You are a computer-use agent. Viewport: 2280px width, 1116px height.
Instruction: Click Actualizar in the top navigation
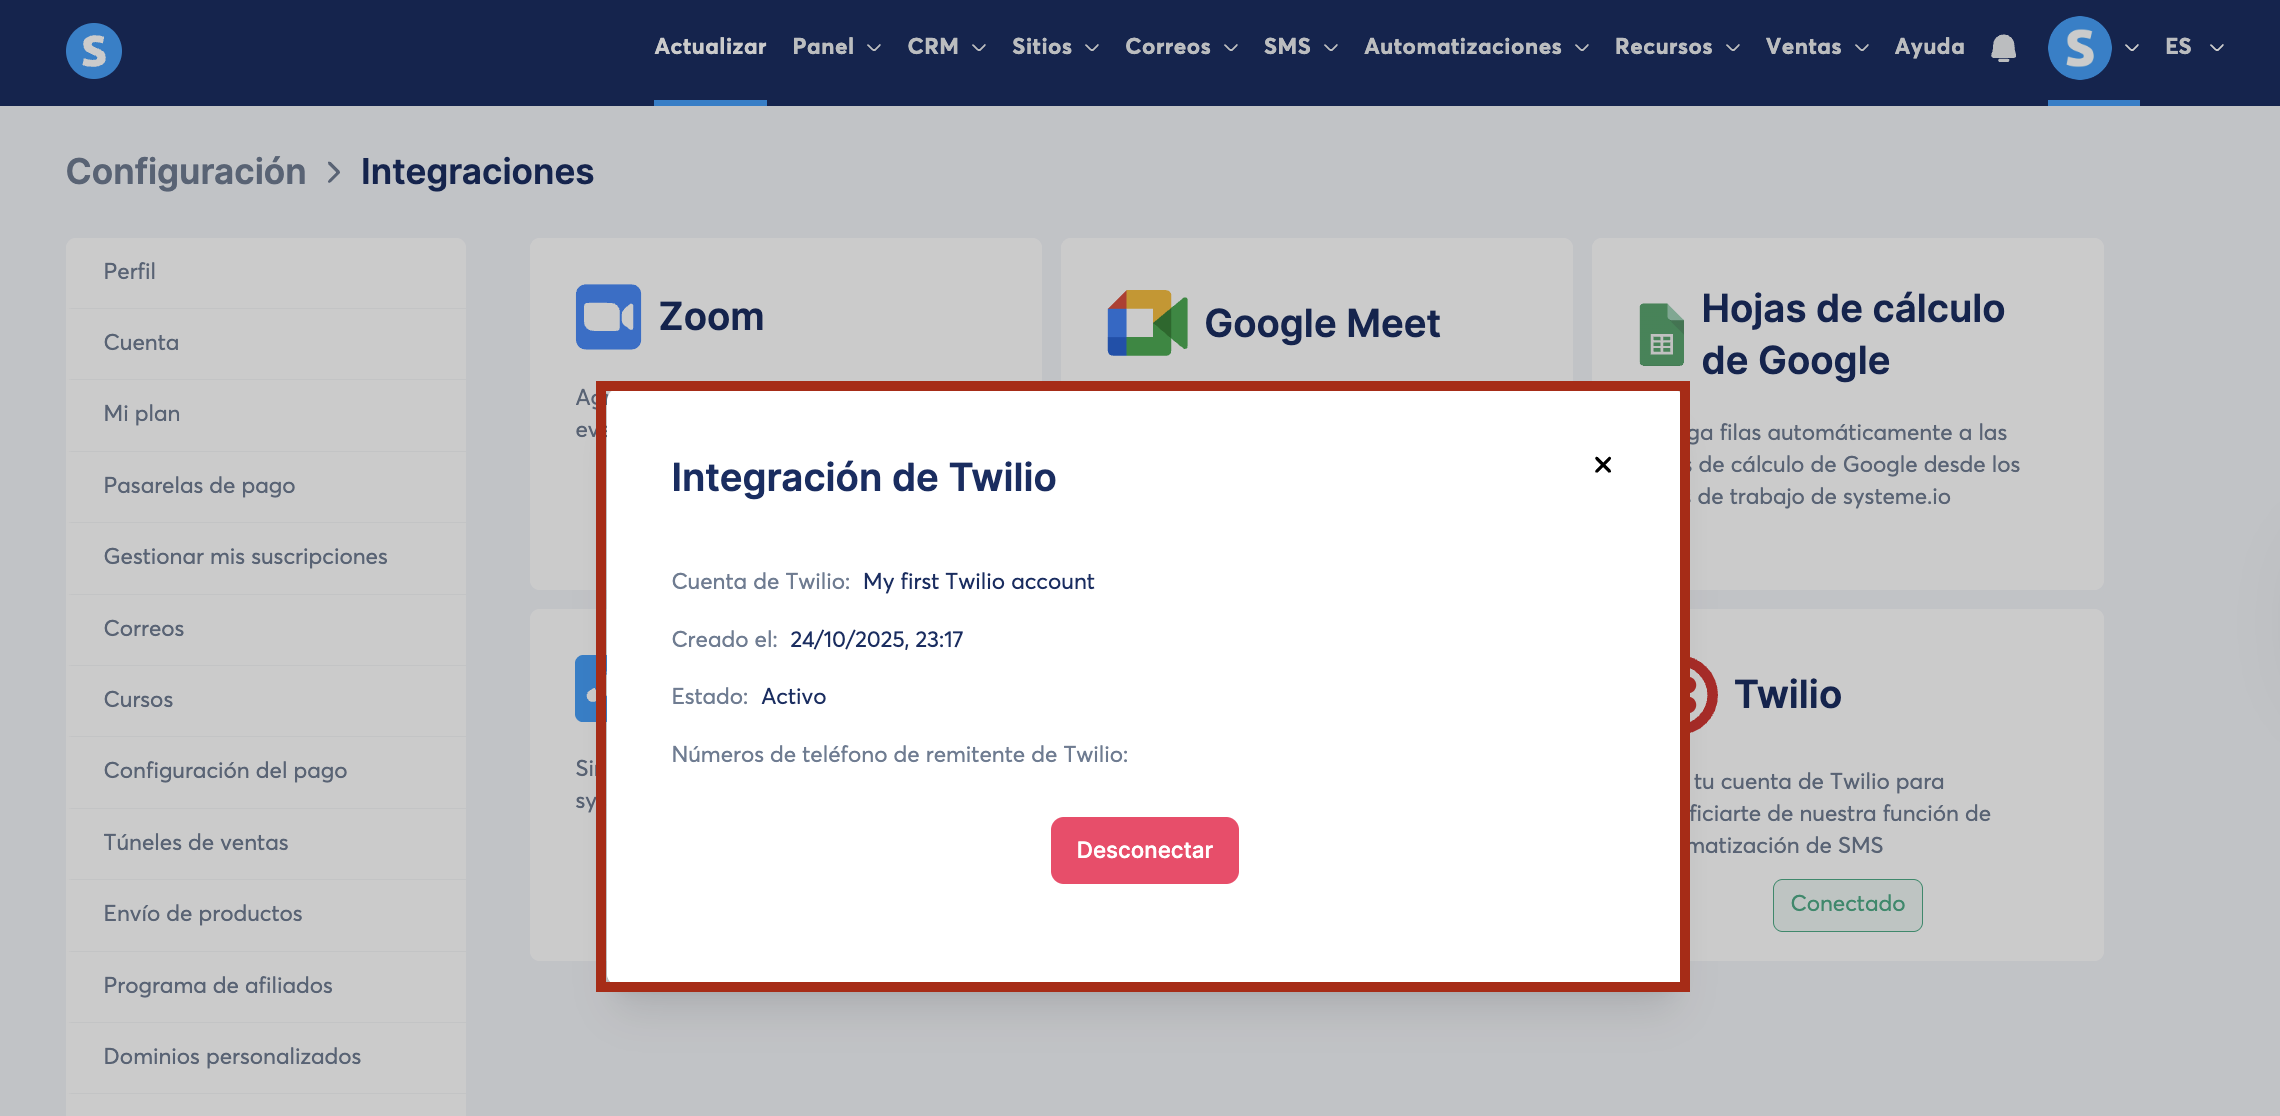(710, 47)
